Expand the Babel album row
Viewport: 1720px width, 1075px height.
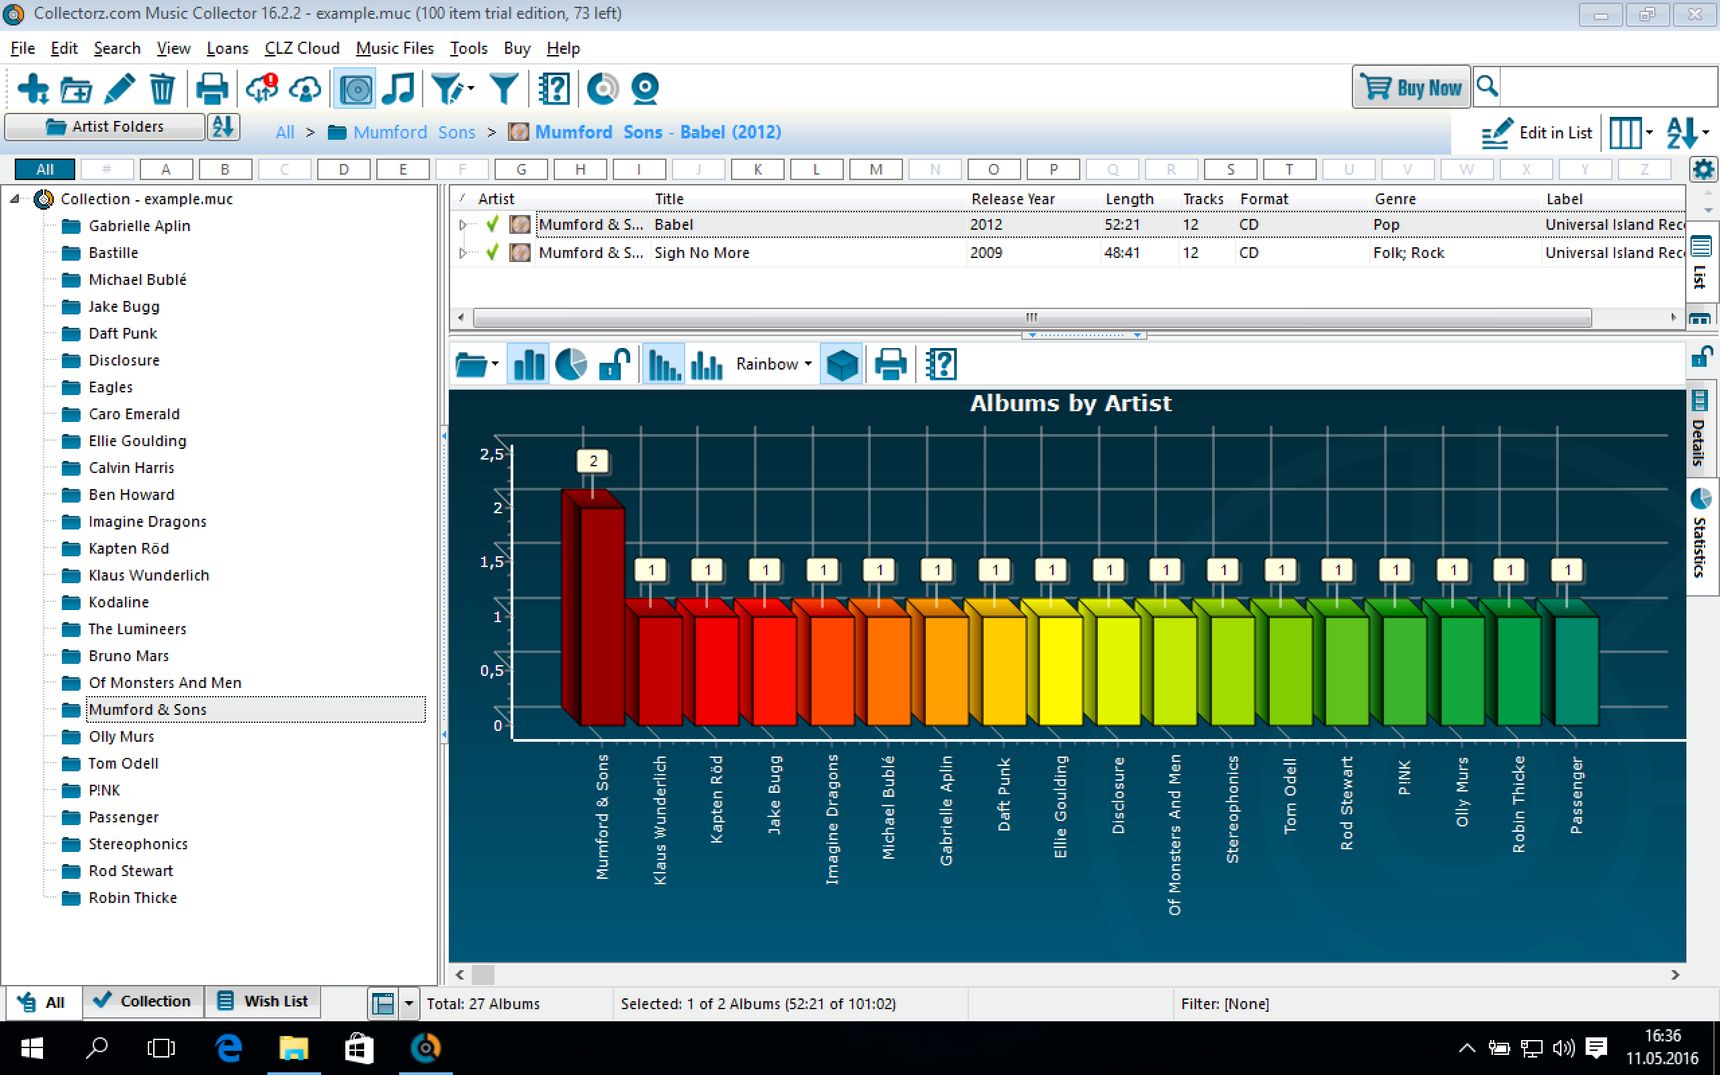click(463, 225)
